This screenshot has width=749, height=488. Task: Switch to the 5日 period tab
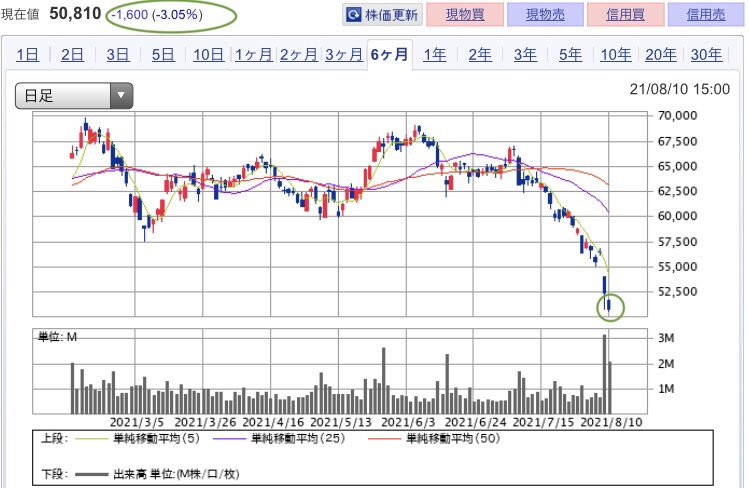point(163,55)
